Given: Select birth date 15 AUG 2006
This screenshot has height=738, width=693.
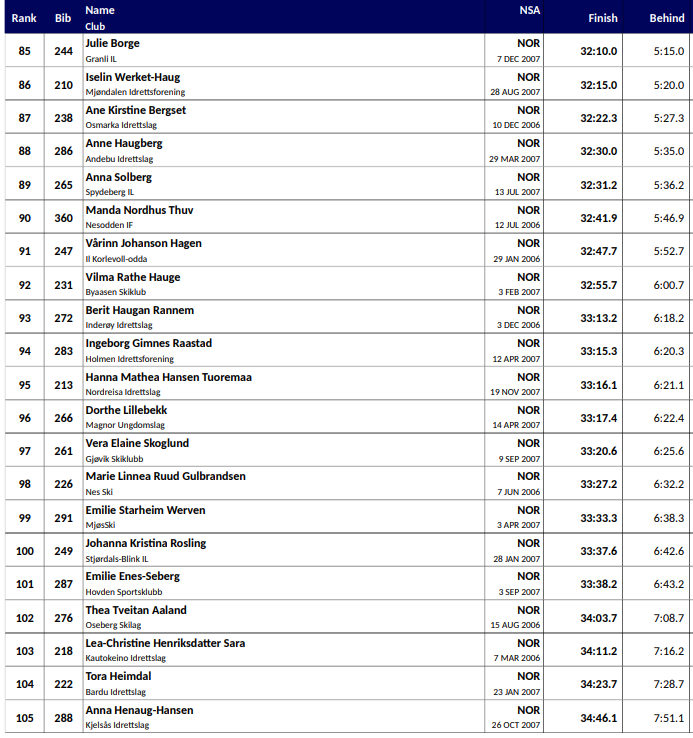Looking at the screenshot, I should point(515,625).
